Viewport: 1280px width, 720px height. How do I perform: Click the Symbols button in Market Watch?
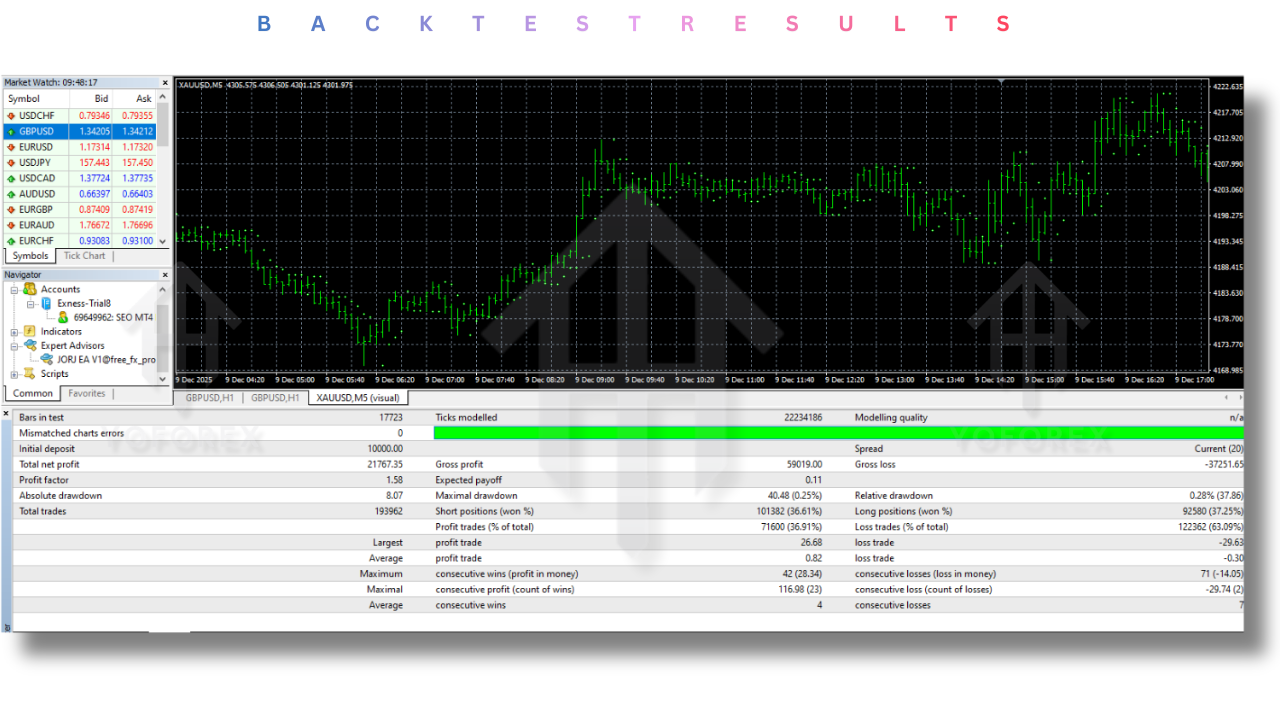(29, 255)
